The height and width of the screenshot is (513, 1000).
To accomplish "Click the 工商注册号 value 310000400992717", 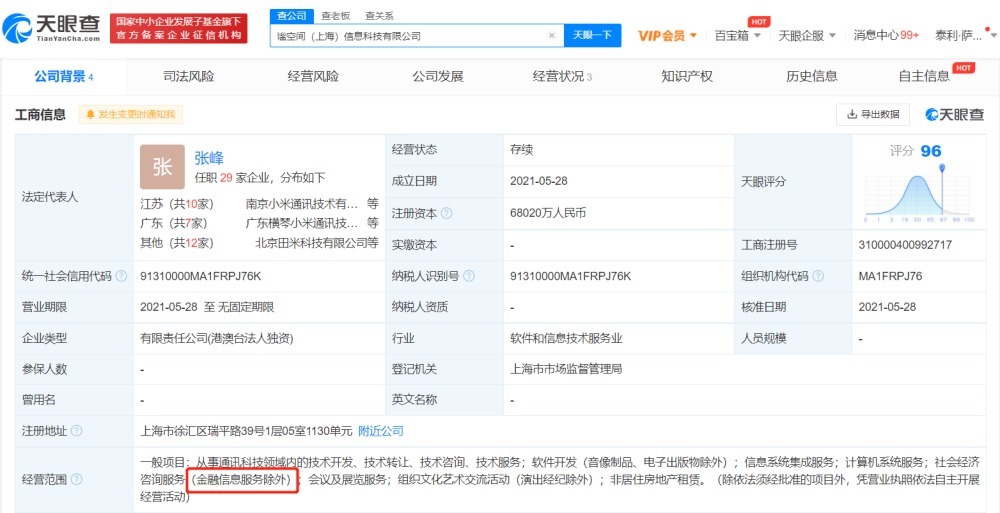I will 905,245.
